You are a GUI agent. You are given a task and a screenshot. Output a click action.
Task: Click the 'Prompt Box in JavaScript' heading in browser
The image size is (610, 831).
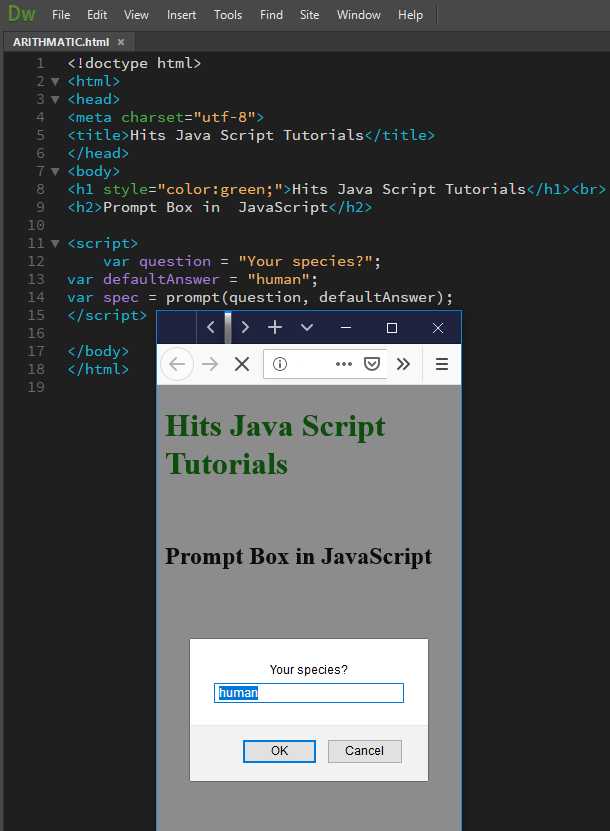pyautogui.click(x=298, y=557)
